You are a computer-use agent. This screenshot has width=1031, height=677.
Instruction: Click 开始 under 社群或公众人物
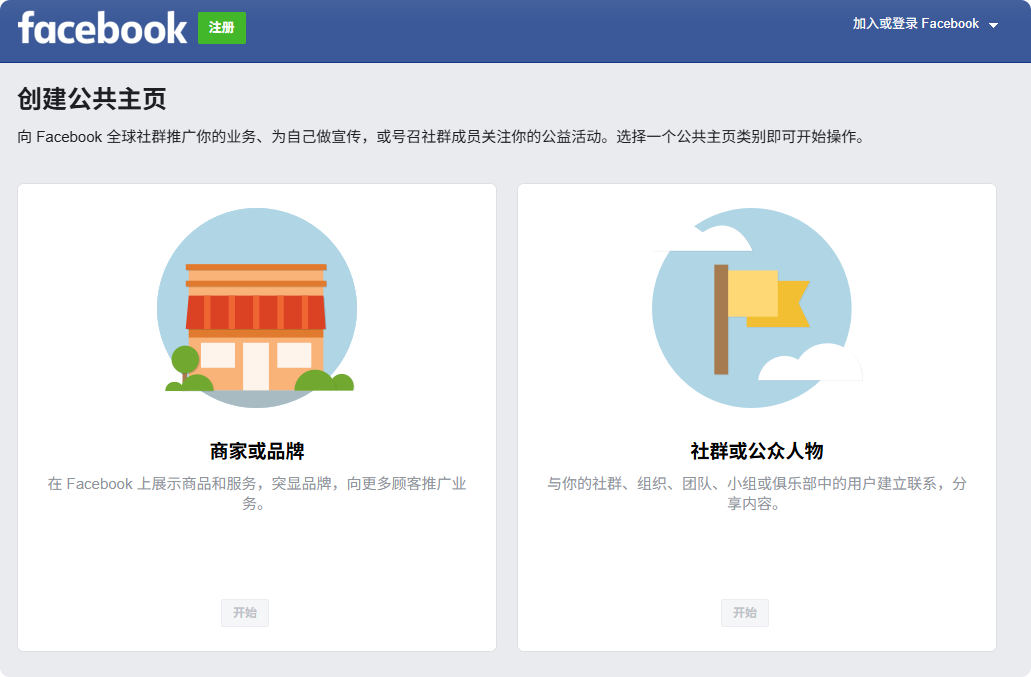(x=744, y=613)
